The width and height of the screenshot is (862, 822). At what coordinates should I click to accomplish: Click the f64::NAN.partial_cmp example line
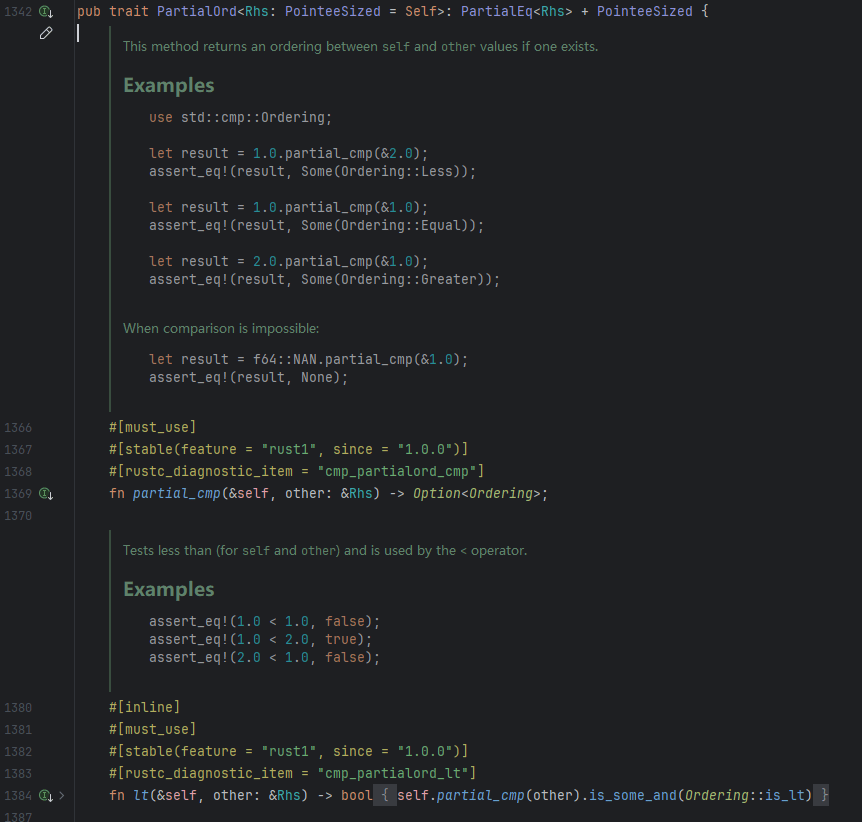click(308, 359)
